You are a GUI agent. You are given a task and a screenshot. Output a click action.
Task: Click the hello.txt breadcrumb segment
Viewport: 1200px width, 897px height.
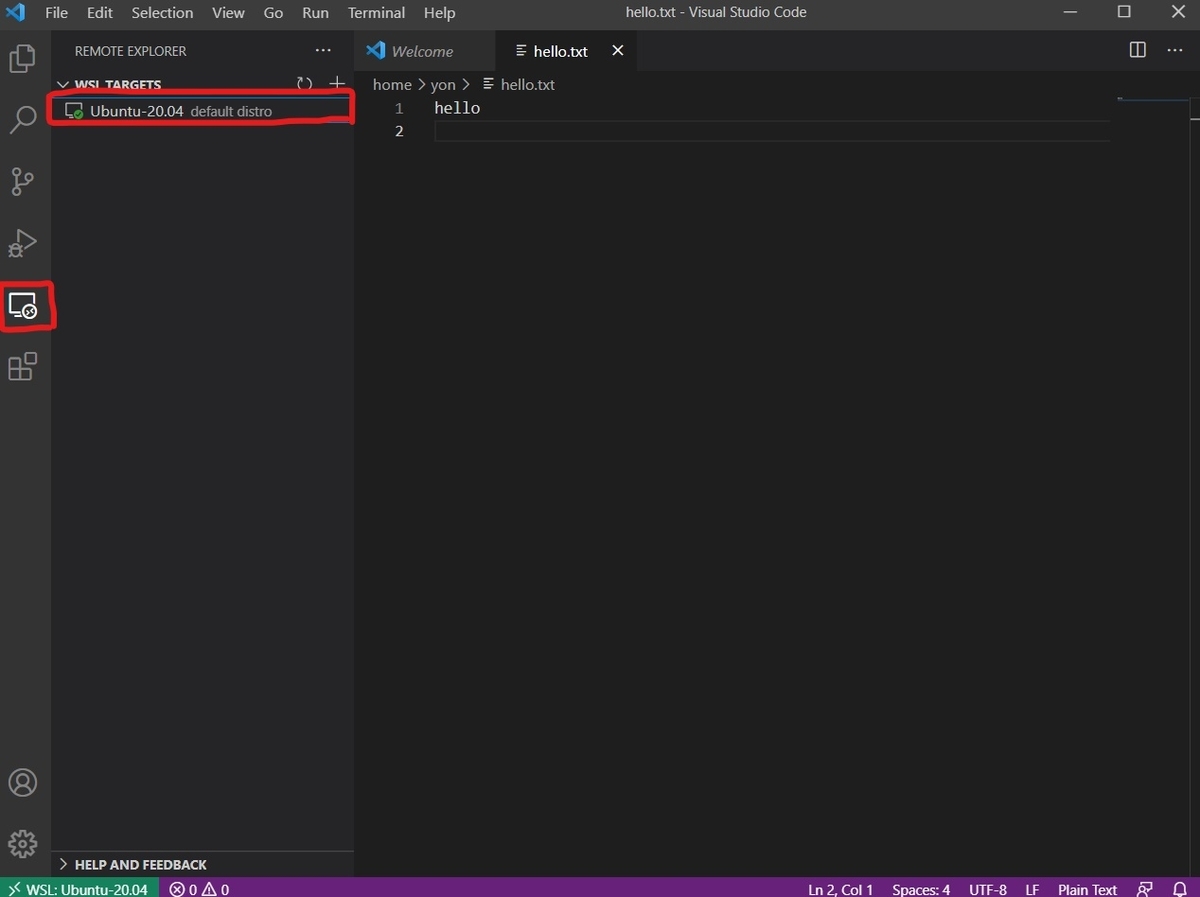click(519, 85)
